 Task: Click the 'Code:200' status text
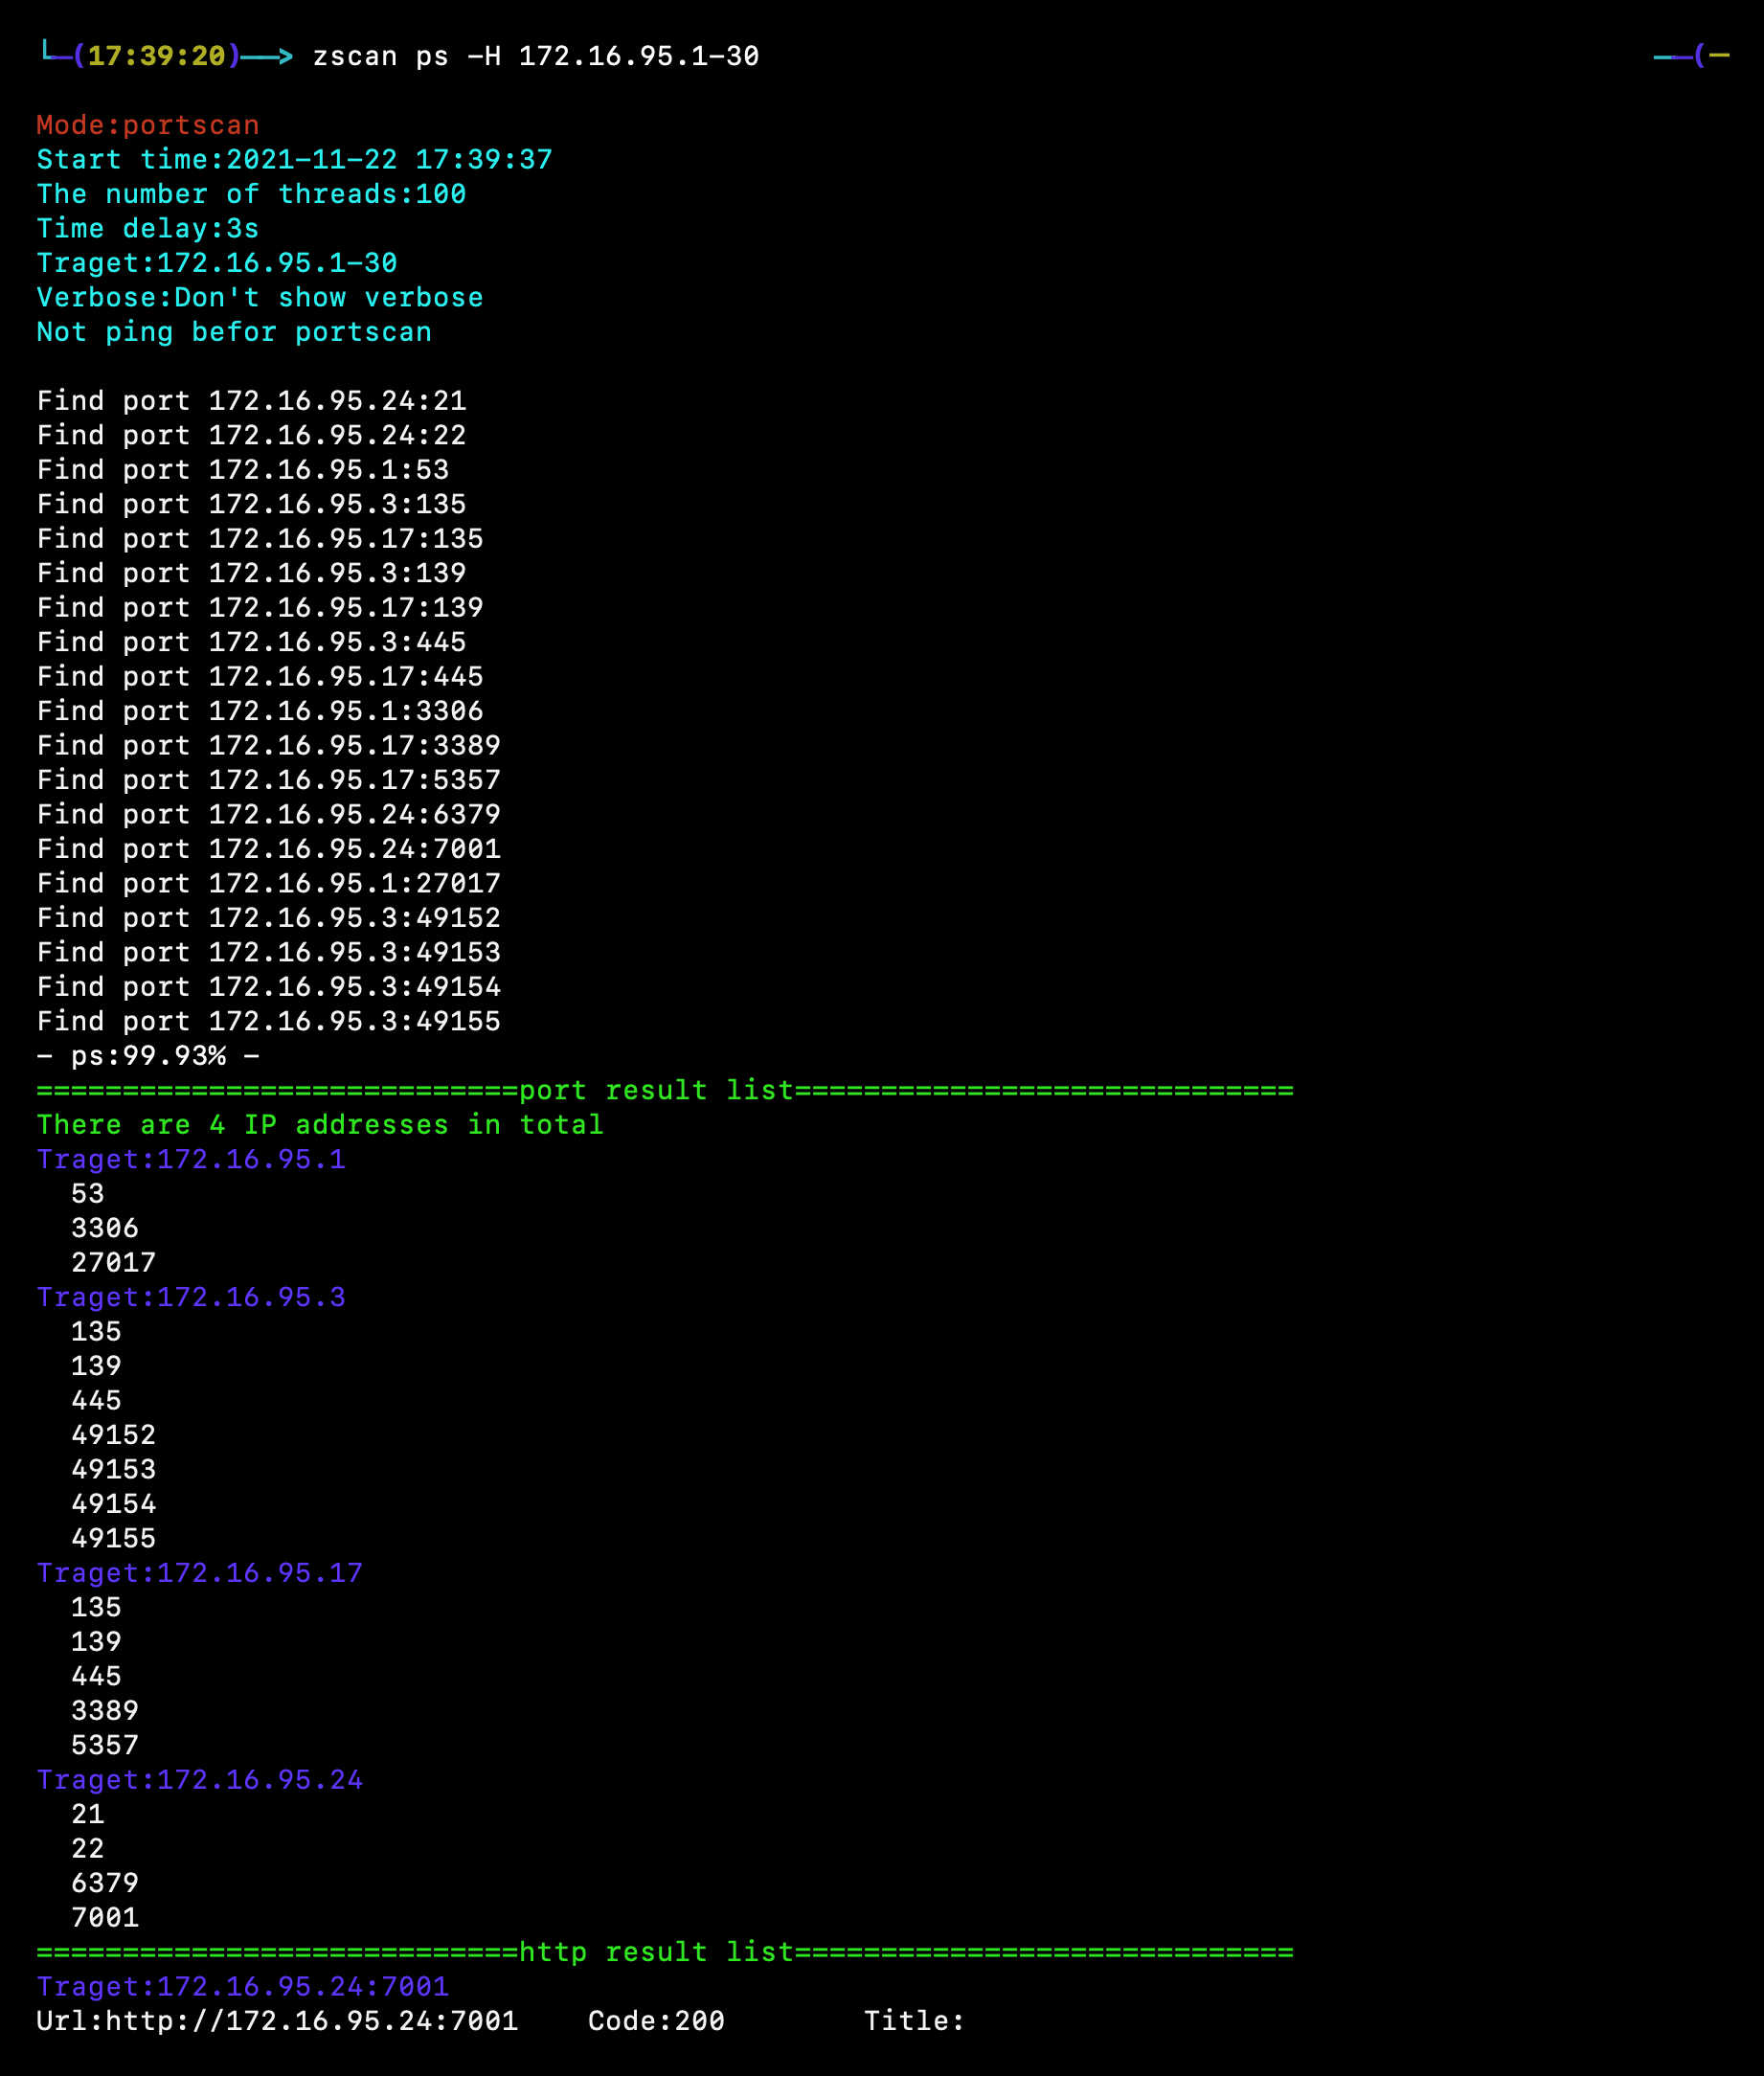point(656,2022)
